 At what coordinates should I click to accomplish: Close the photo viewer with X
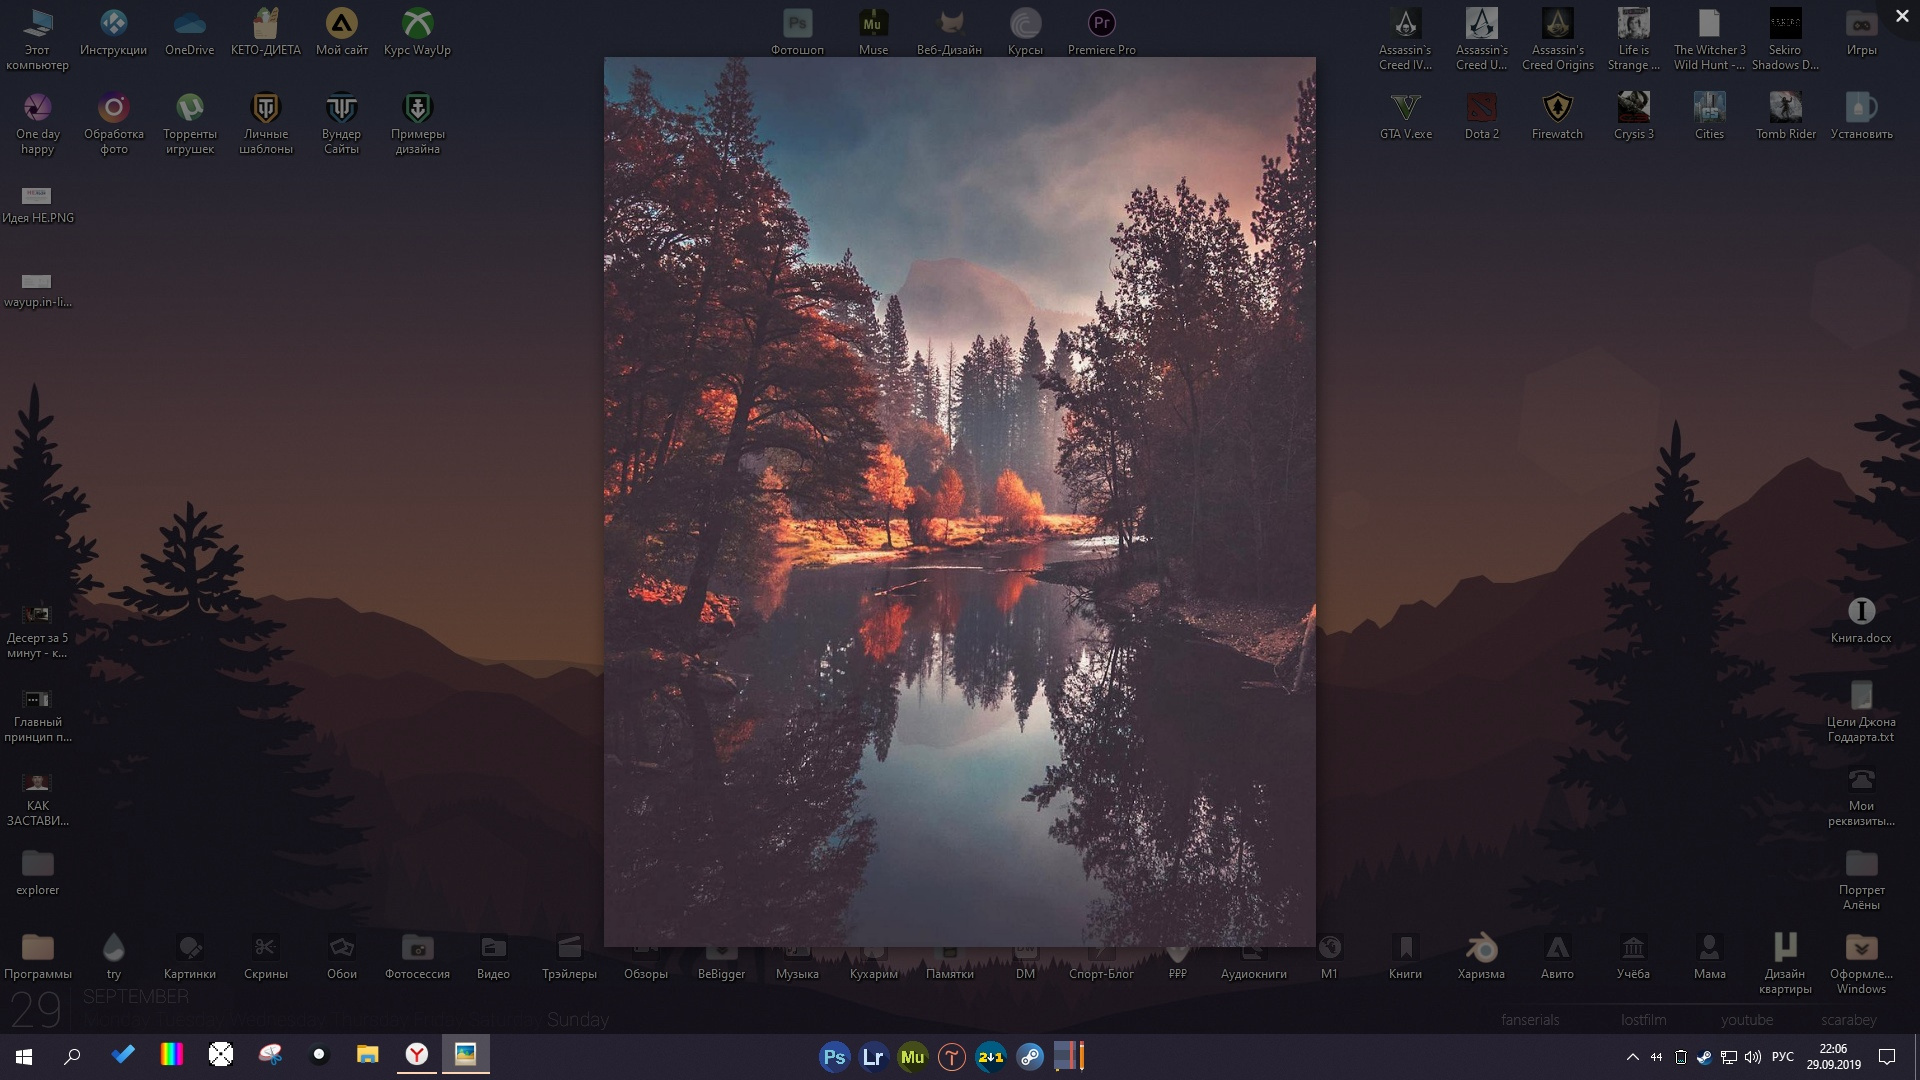(1902, 16)
